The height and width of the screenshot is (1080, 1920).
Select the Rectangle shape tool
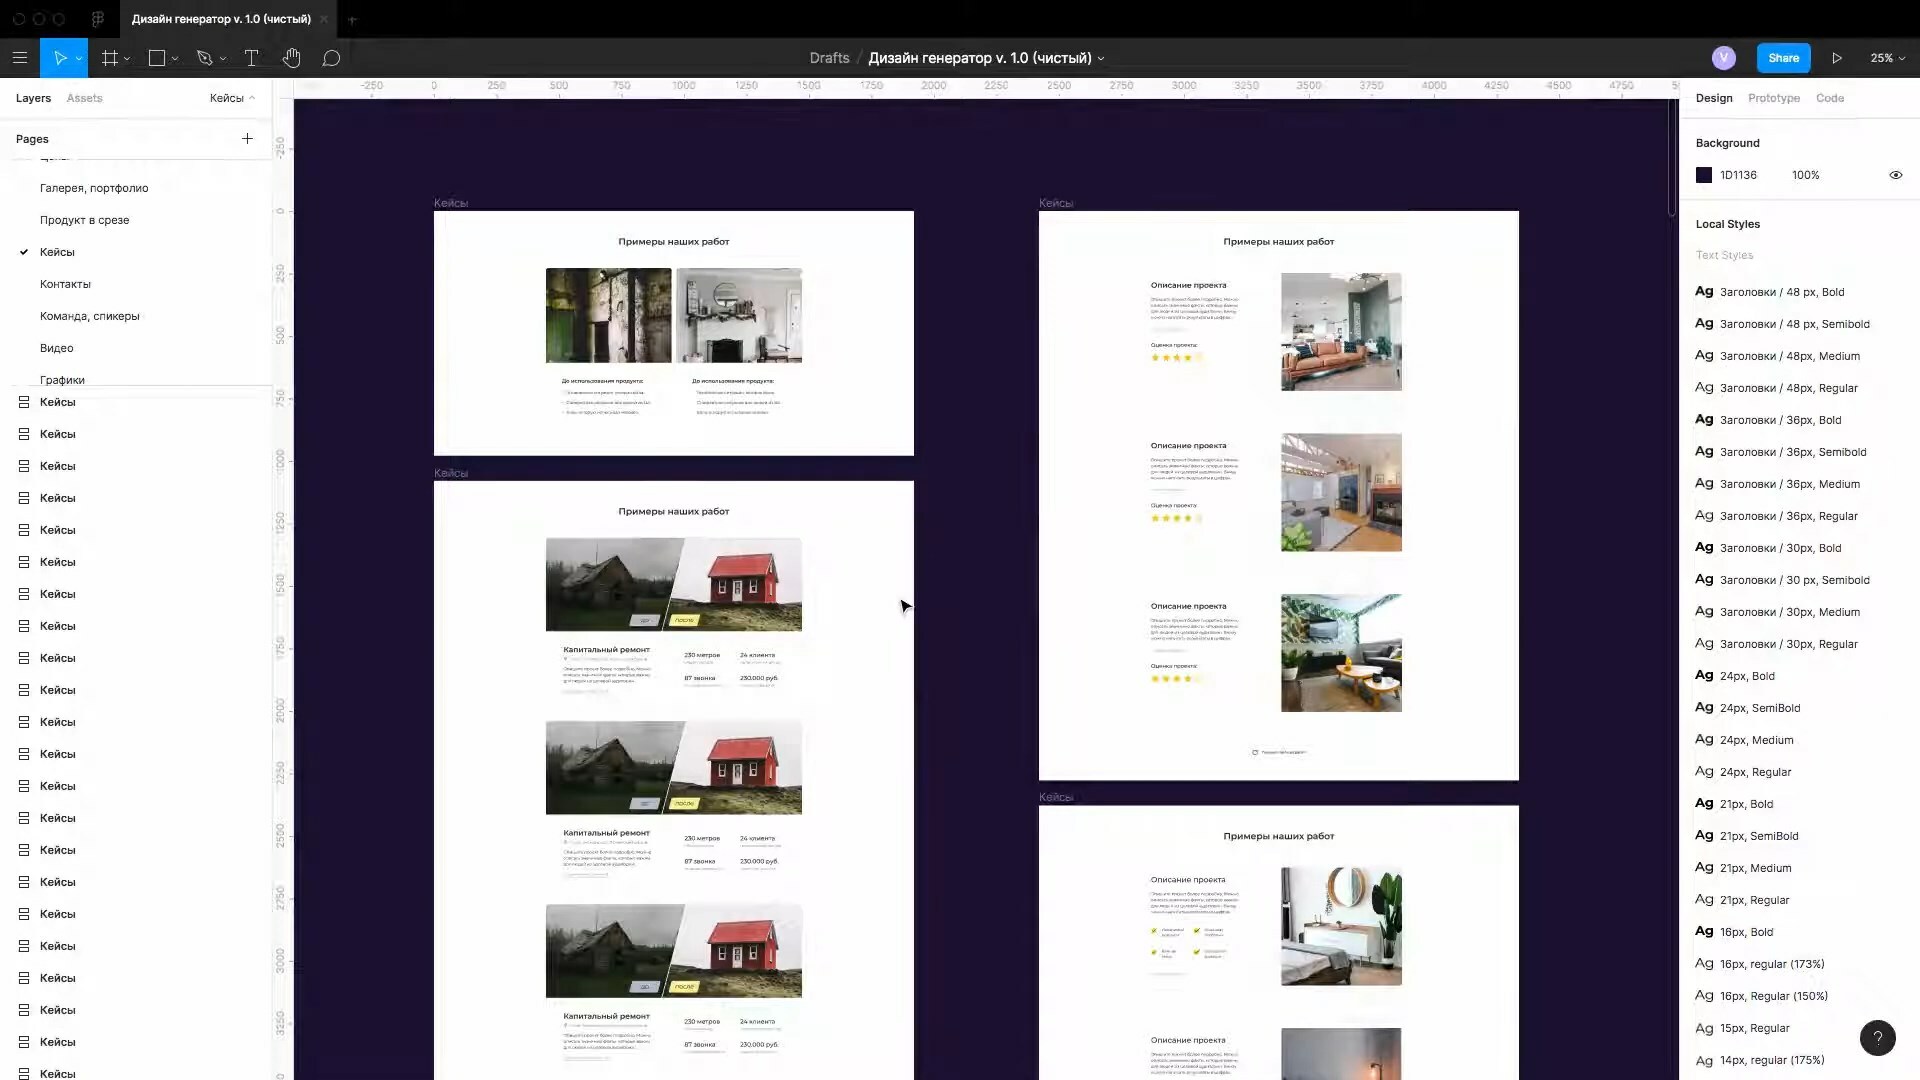(157, 58)
